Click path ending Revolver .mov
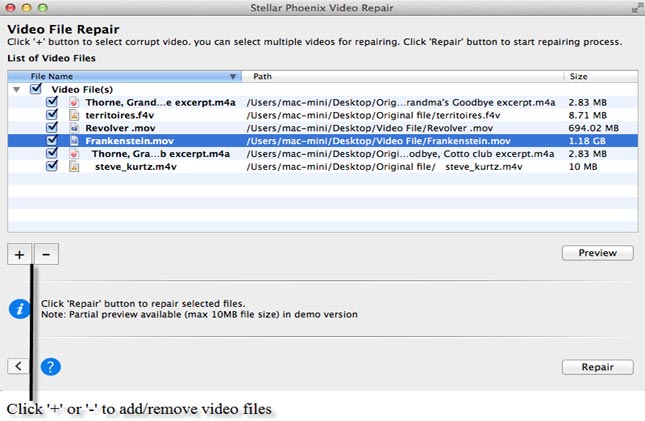Image resolution: width=645 pixels, height=421 pixels. coord(369,128)
